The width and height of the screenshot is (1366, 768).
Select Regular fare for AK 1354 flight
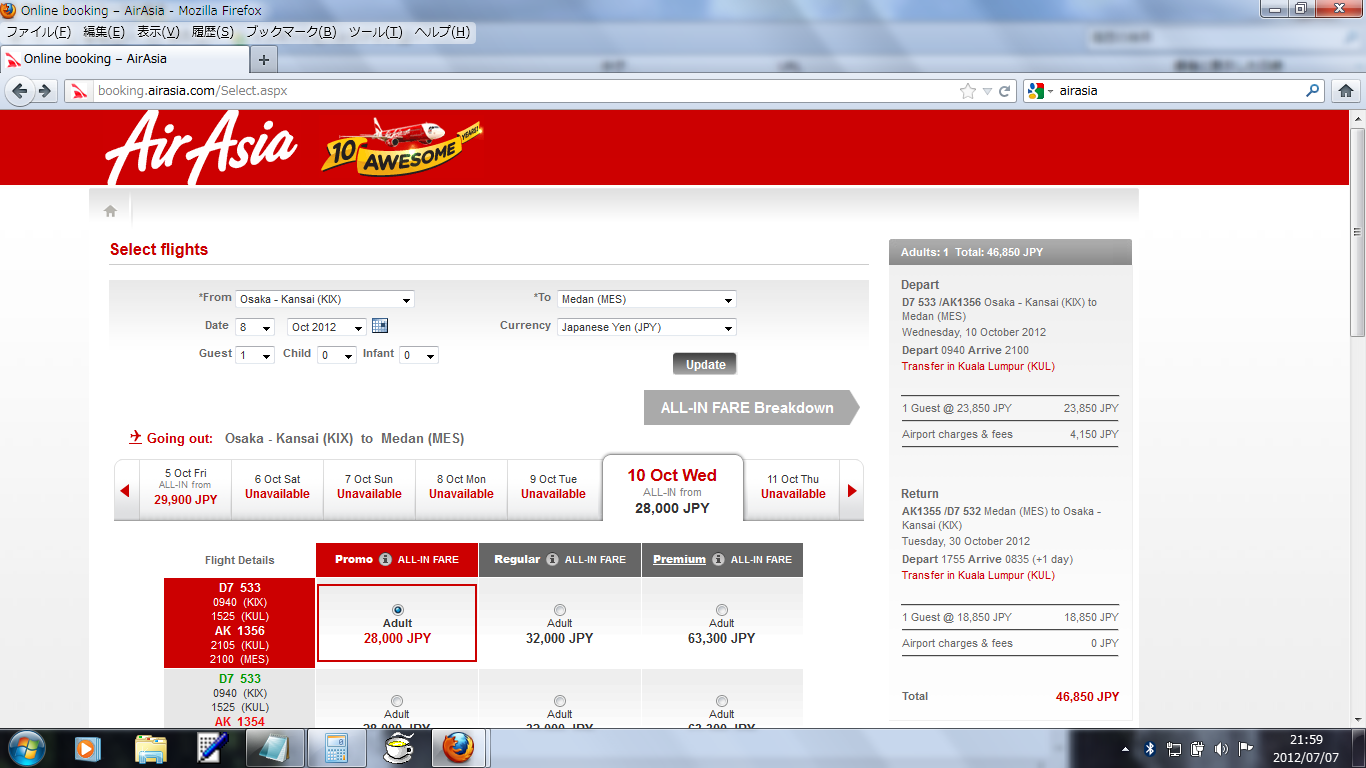tap(560, 700)
